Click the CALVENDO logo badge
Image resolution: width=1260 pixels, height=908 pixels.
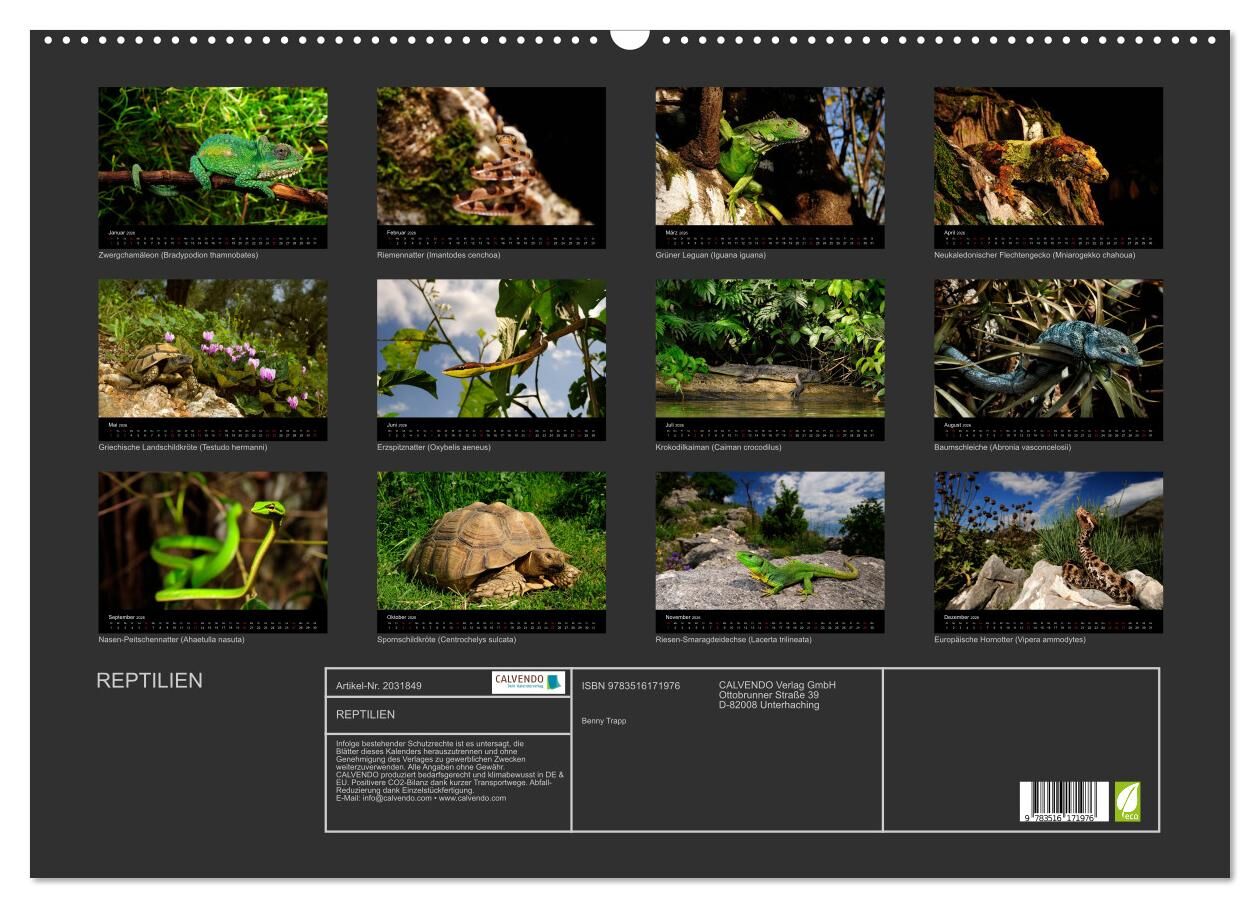[x=528, y=682]
